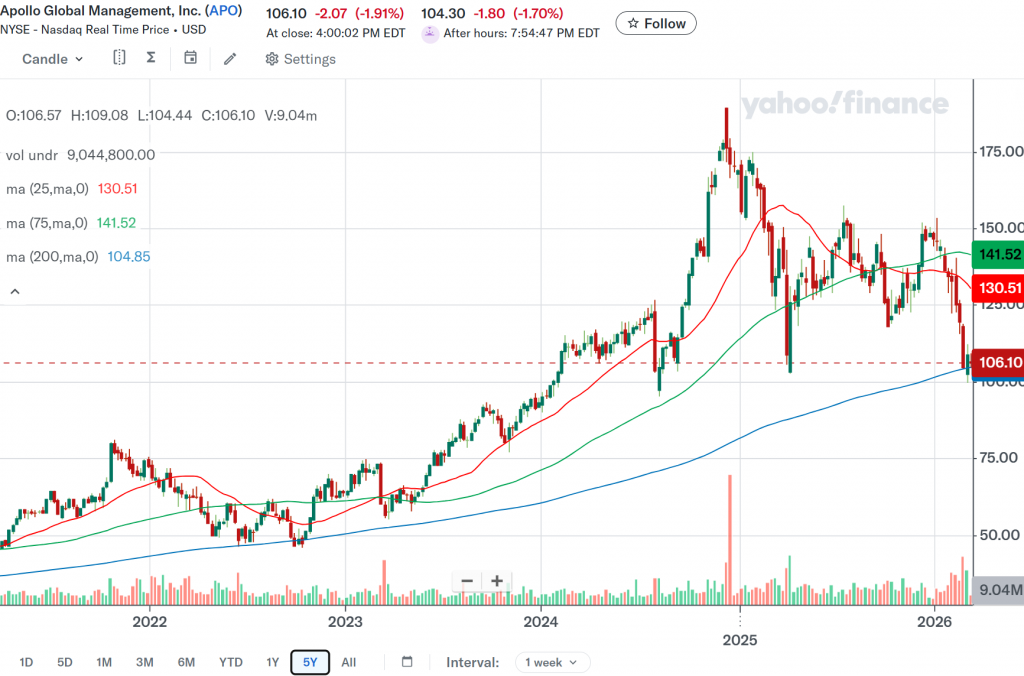The height and width of the screenshot is (676, 1024).
Task: Choose the 1Y range option
Action: click(272, 662)
